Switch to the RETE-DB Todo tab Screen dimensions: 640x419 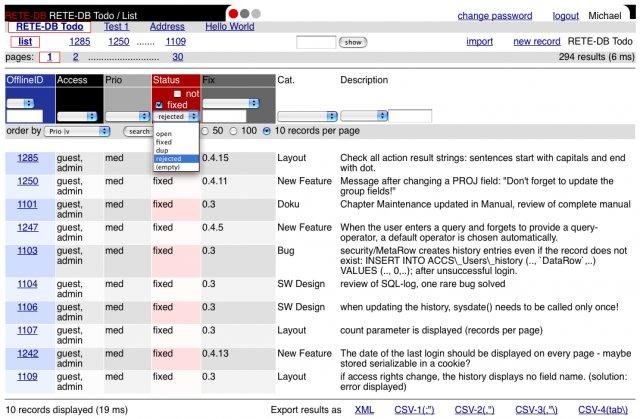coord(49,27)
